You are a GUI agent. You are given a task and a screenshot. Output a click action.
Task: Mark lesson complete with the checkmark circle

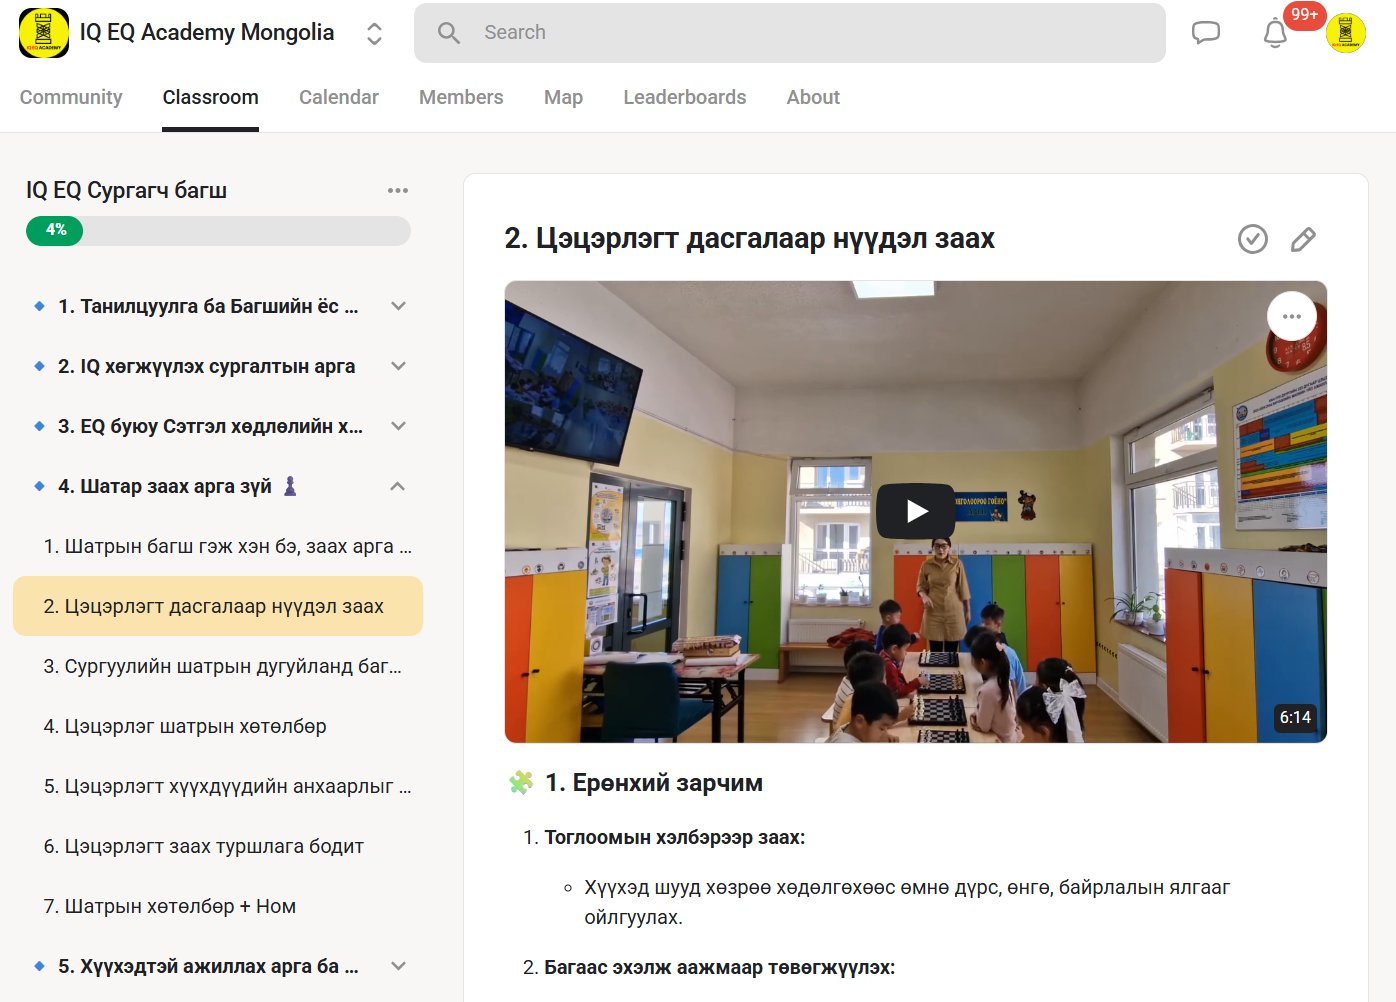pos(1253,239)
